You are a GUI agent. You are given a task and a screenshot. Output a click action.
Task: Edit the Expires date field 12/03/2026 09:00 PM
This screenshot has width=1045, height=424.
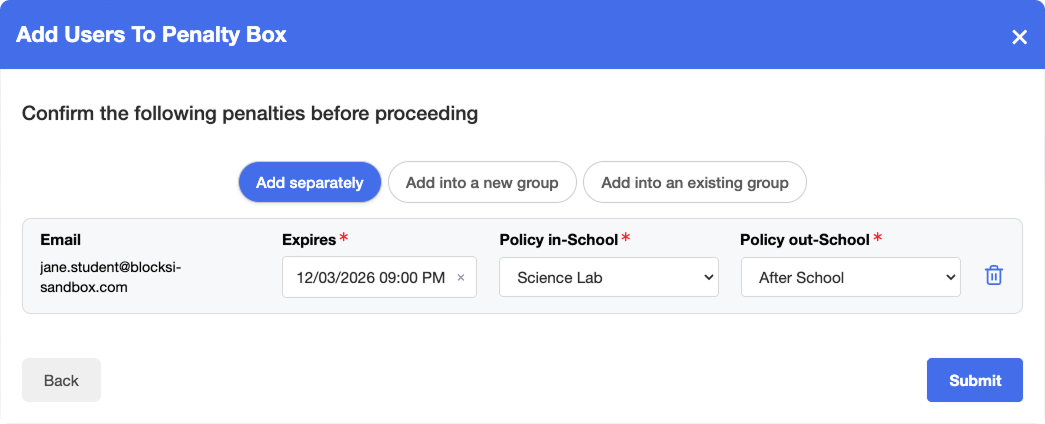(x=371, y=277)
